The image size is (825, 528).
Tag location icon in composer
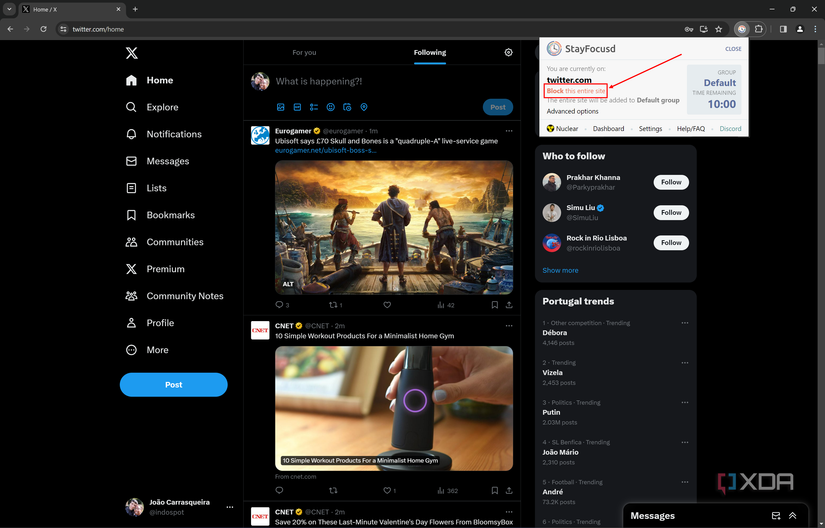click(364, 107)
